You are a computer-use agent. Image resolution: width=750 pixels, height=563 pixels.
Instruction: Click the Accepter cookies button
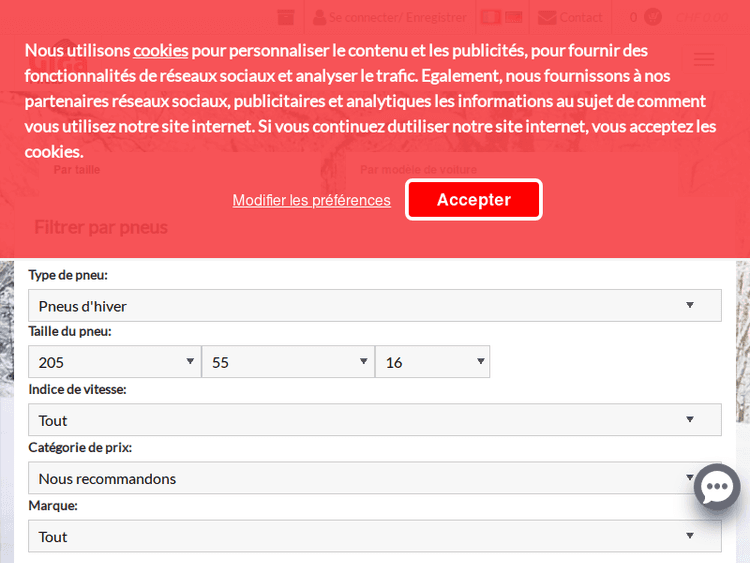pyautogui.click(x=474, y=200)
